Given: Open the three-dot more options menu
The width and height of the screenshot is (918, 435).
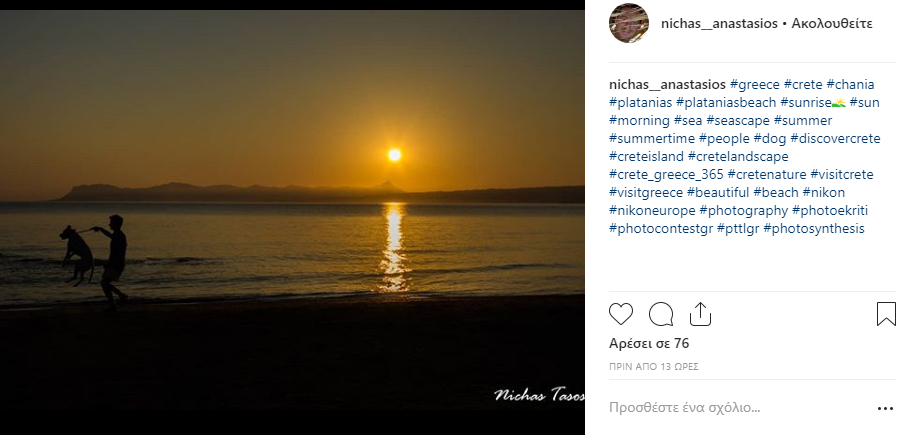Looking at the screenshot, I should click(884, 409).
